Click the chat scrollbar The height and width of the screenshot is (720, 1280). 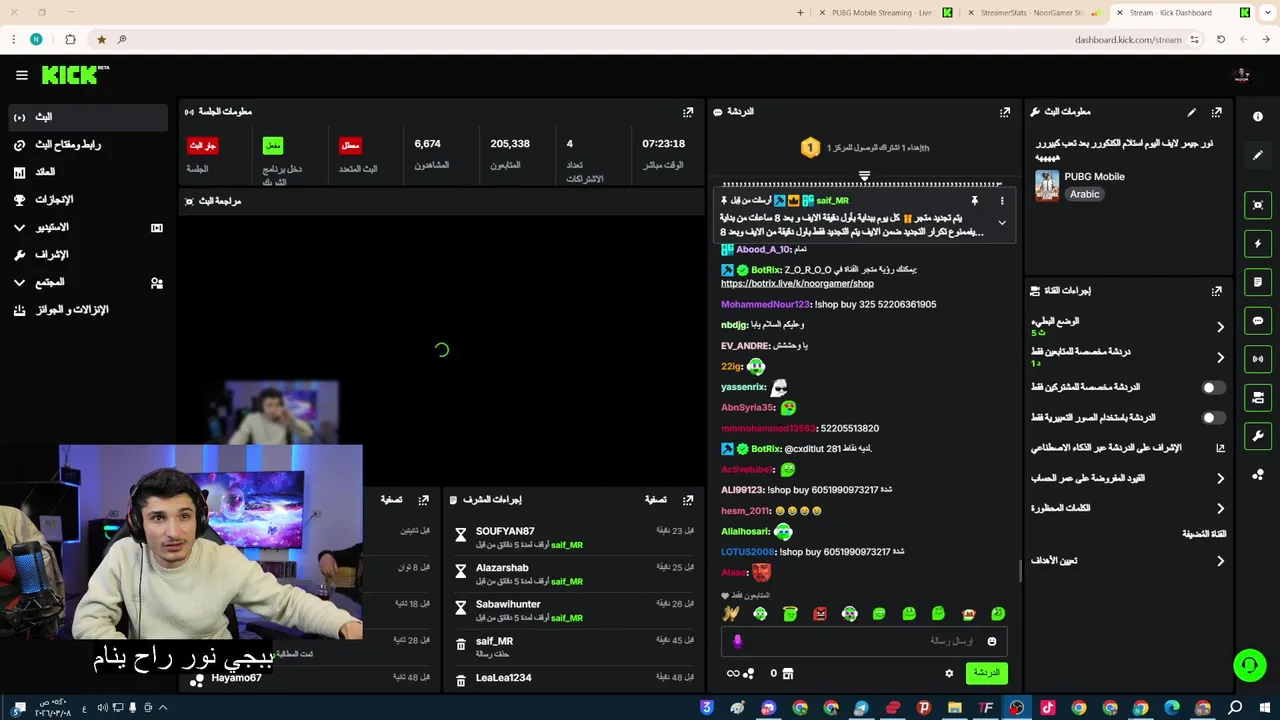coord(1019,570)
